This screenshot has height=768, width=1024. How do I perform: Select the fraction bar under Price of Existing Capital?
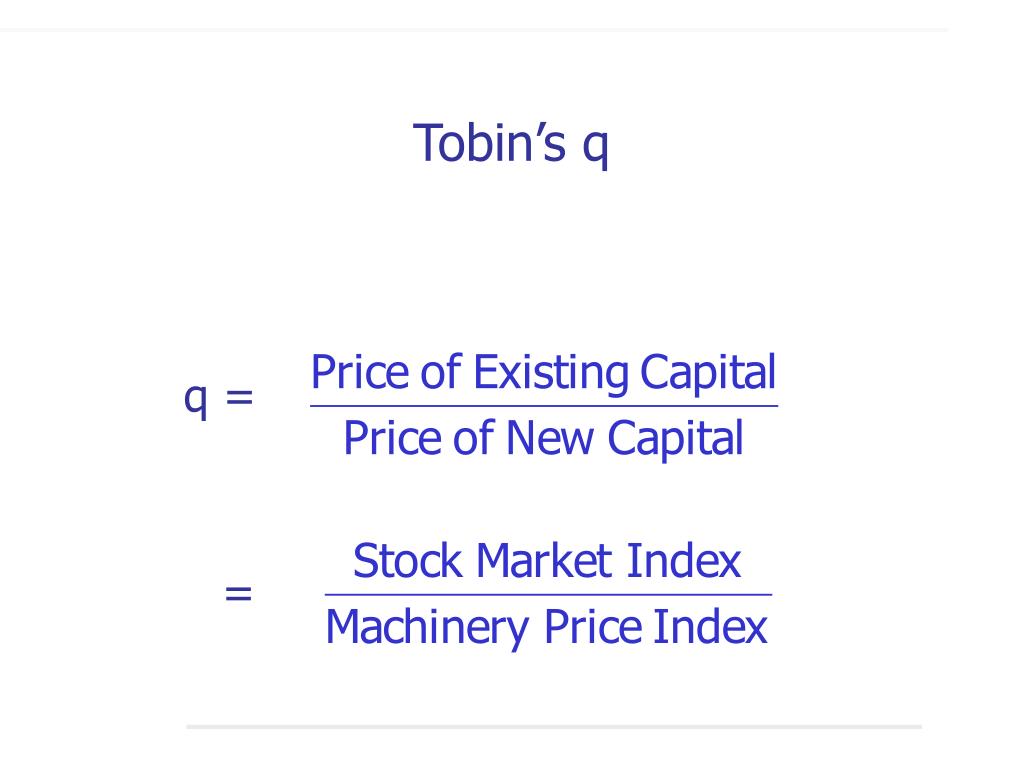click(x=544, y=406)
